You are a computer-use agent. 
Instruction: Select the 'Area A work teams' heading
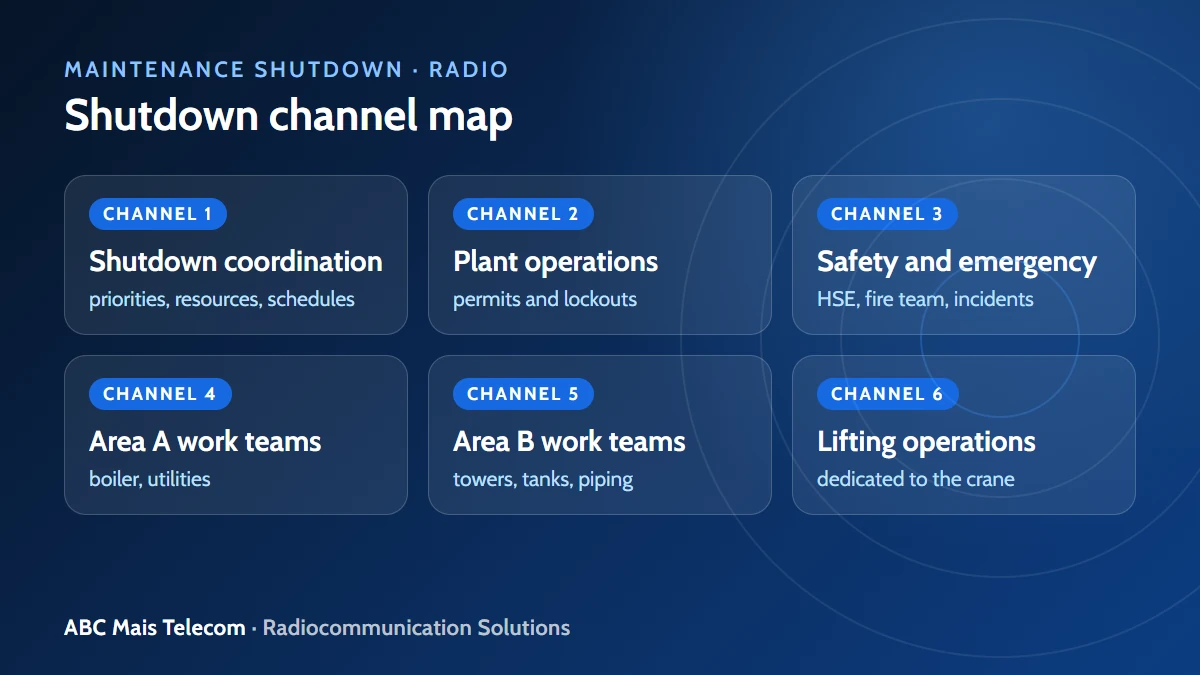pos(205,441)
